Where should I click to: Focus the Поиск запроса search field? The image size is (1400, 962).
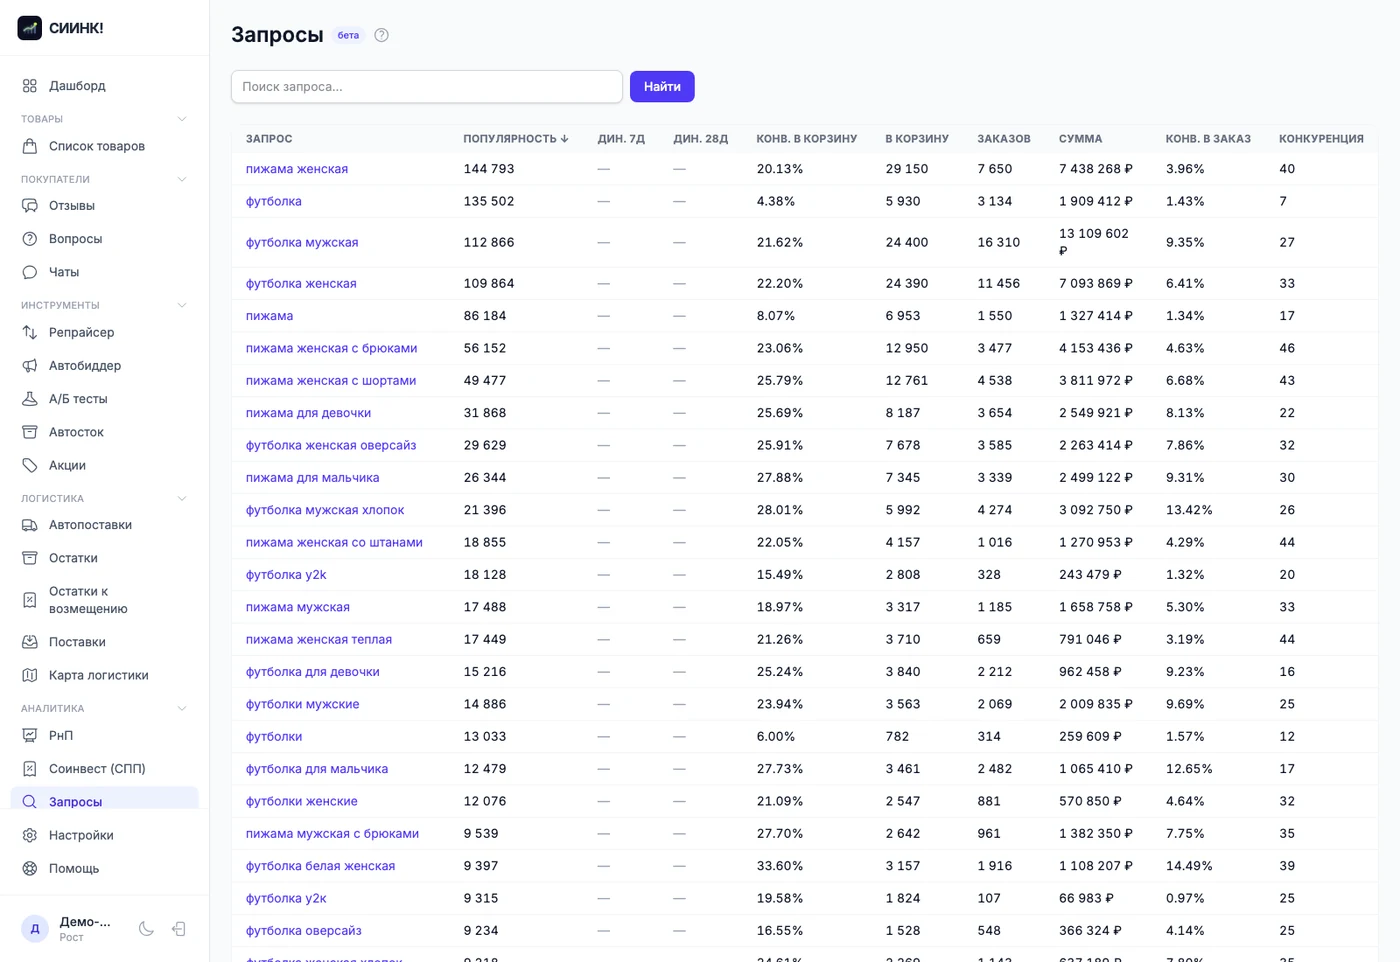427,87
